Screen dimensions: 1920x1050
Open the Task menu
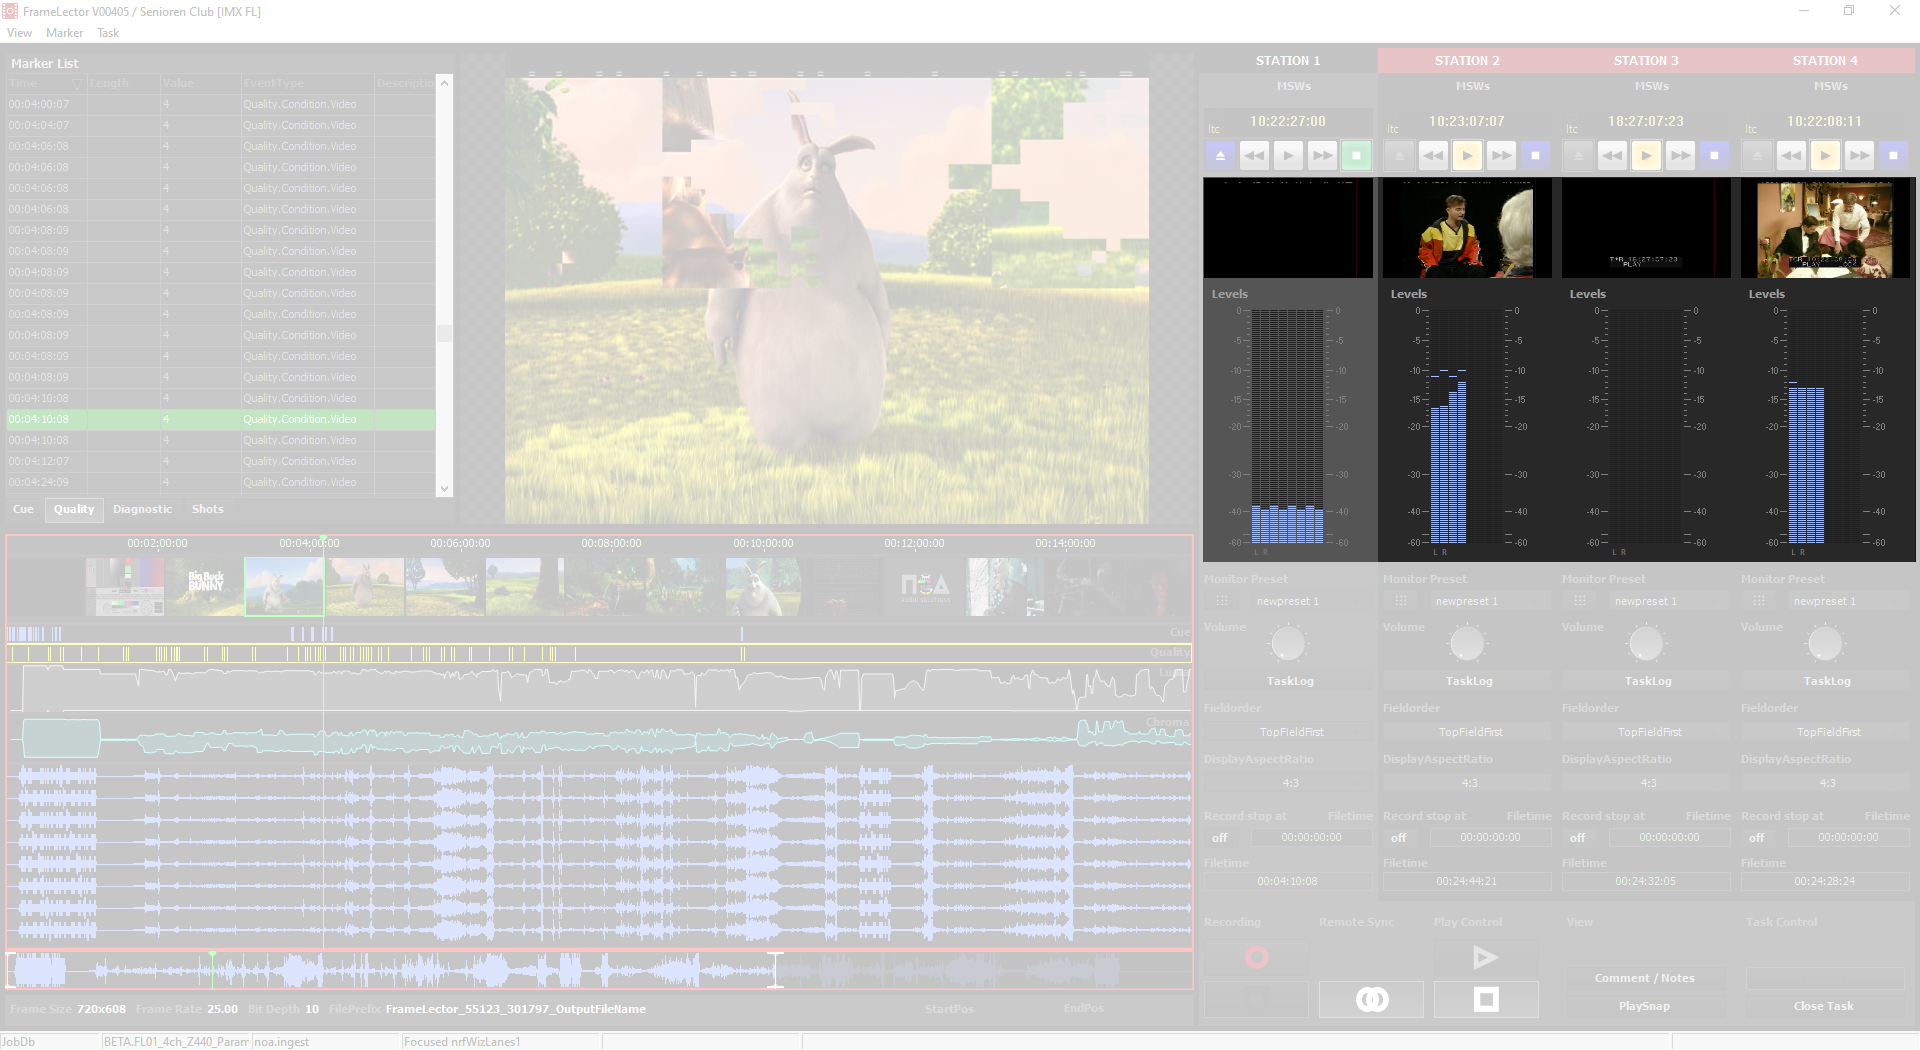(108, 33)
